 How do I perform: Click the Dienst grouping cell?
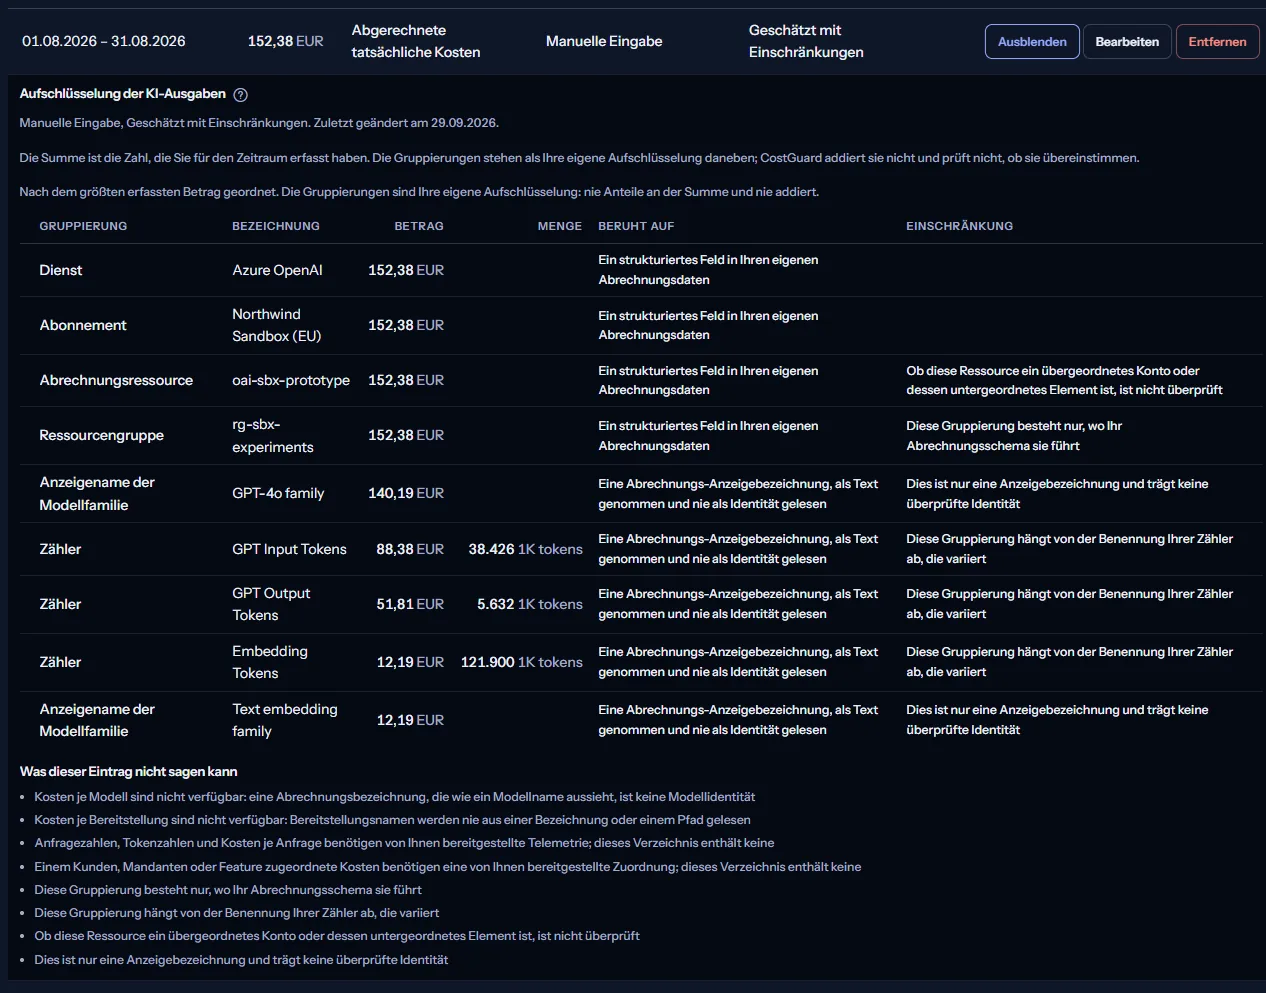coord(61,270)
